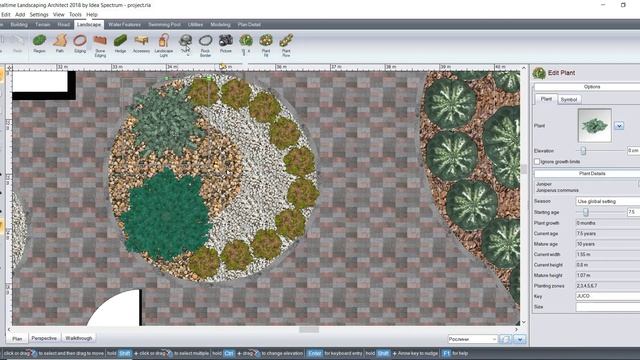The width and height of the screenshot is (640, 360).
Task: Open the Season dropdown
Action: point(608,201)
